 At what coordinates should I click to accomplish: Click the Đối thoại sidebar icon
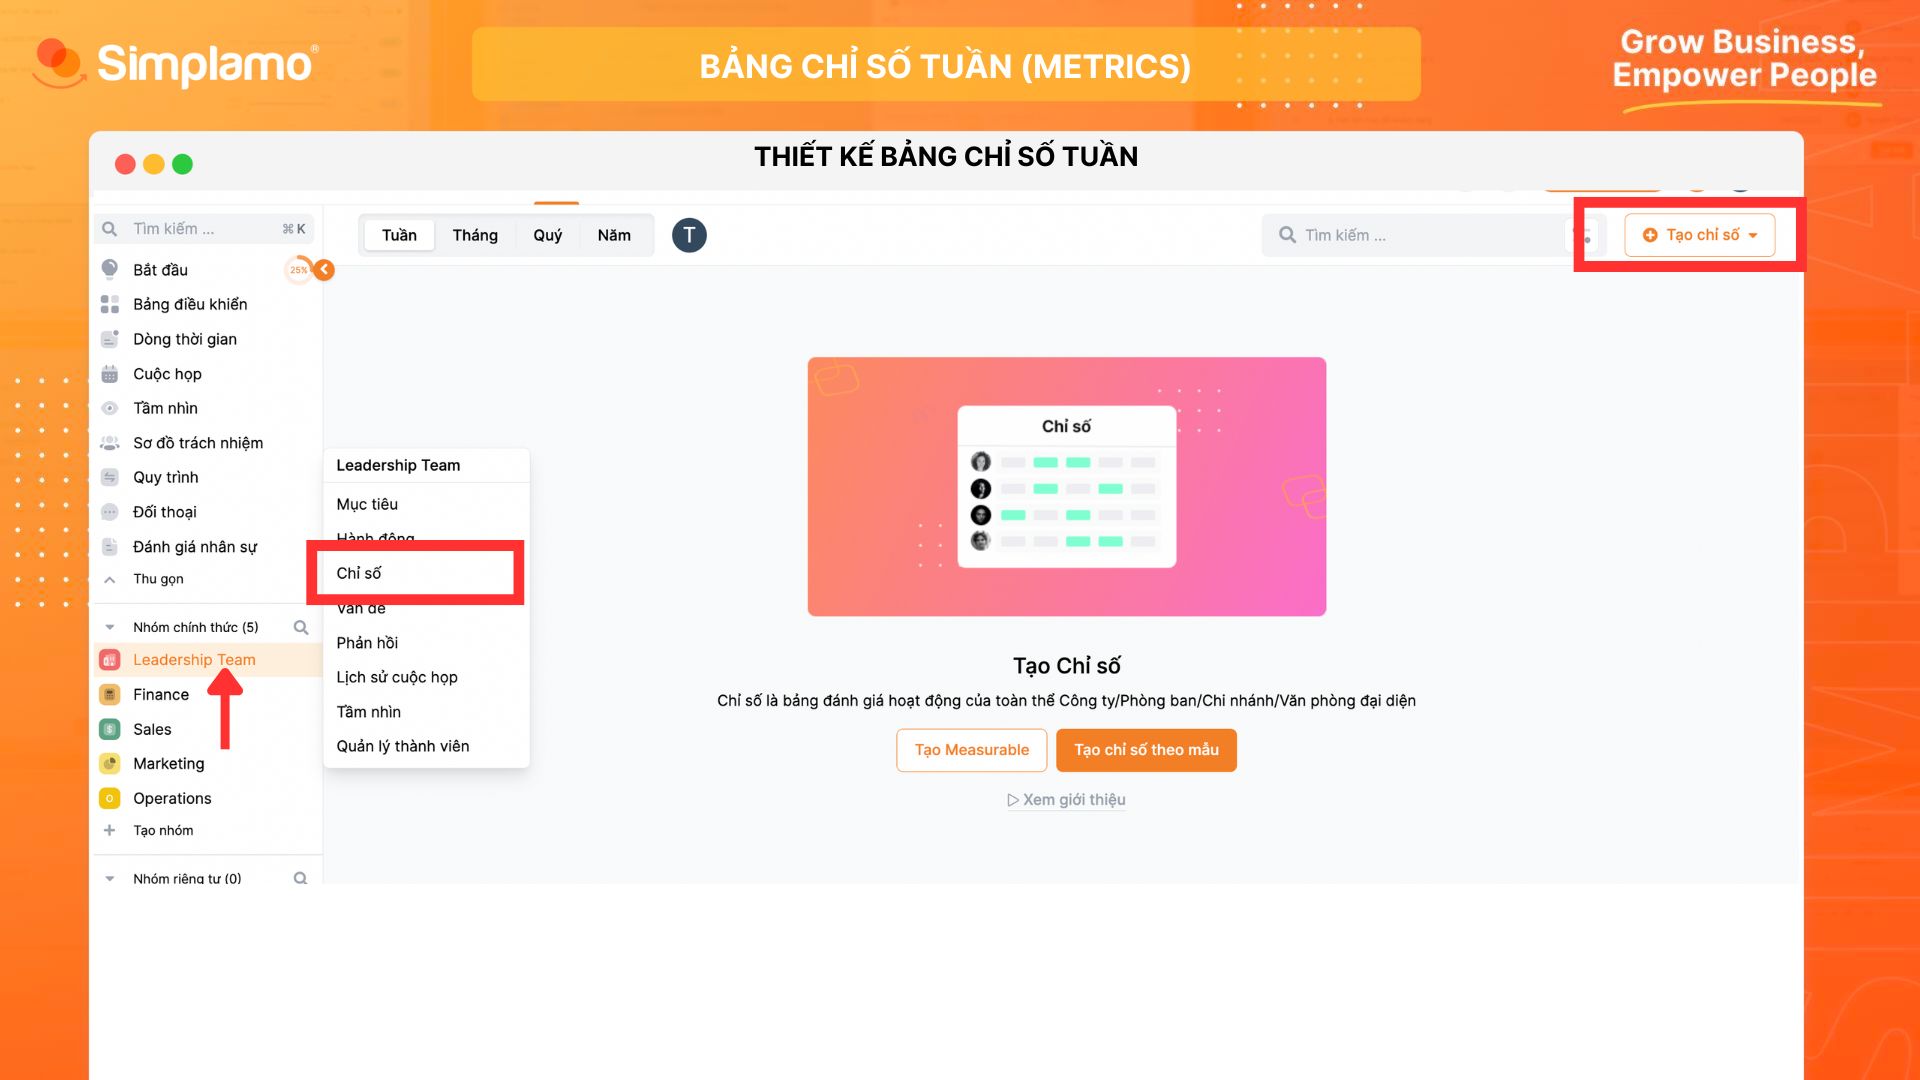(x=112, y=510)
